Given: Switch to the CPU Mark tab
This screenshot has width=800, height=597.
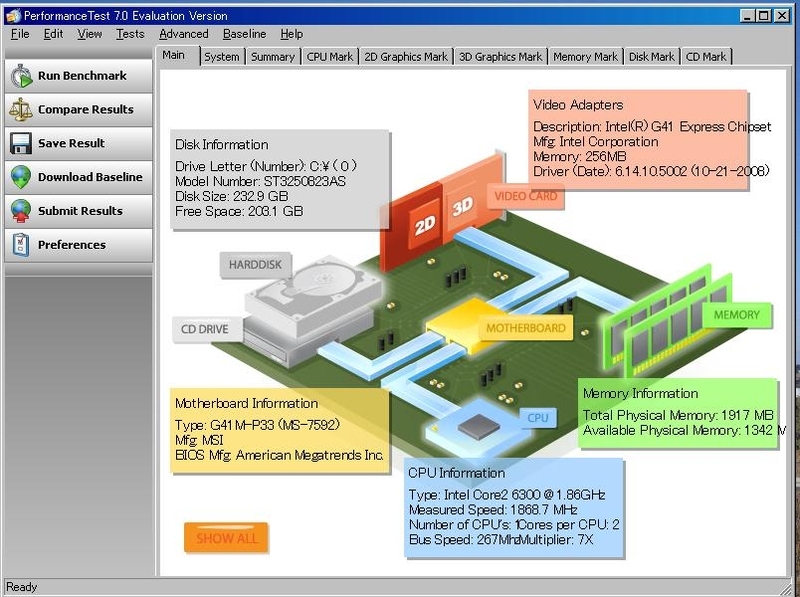Looking at the screenshot, I should [x=330, y=57].
